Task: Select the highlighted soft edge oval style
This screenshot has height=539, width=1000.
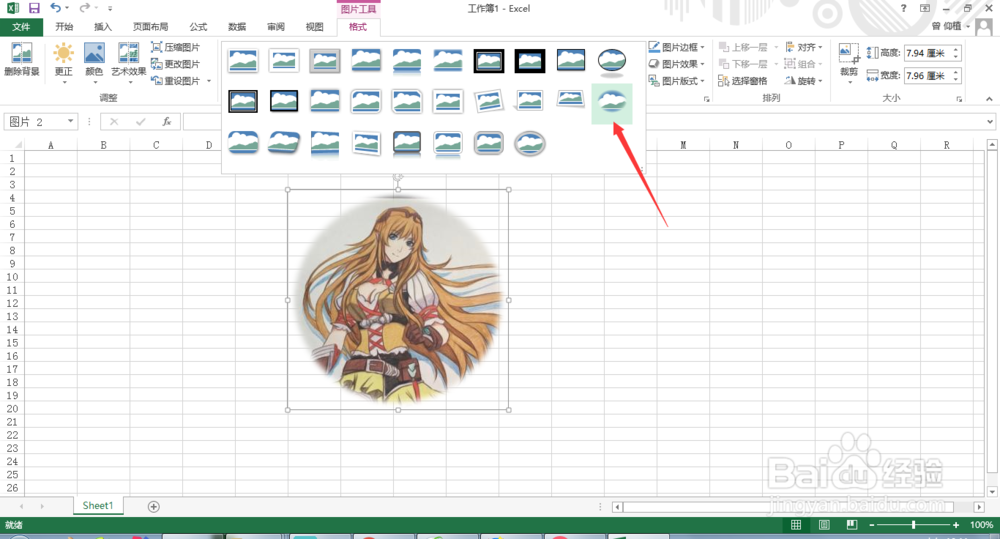Action: pos(612,103)
